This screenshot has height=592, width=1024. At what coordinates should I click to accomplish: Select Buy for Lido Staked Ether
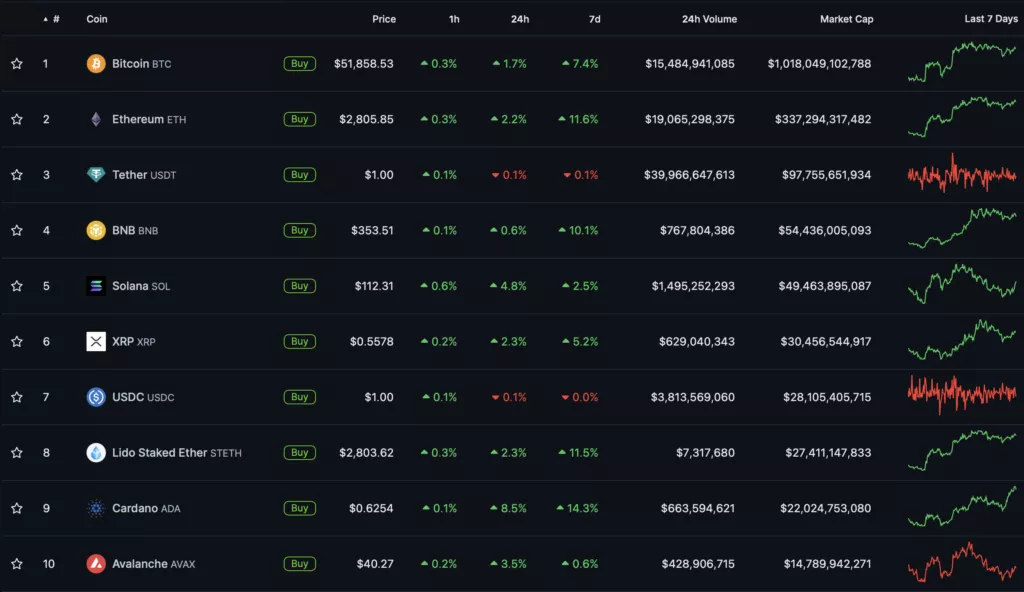tap(300, 452)
